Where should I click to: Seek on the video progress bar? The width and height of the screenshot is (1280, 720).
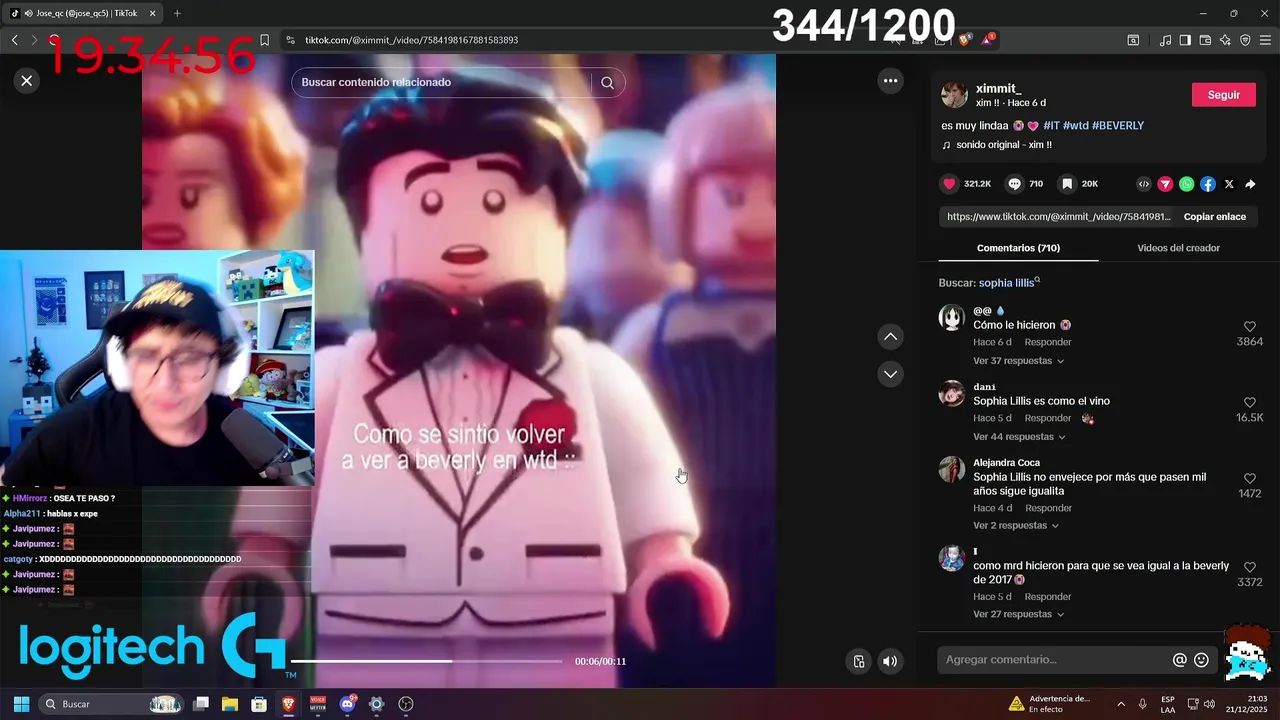(x=427, y=661)
